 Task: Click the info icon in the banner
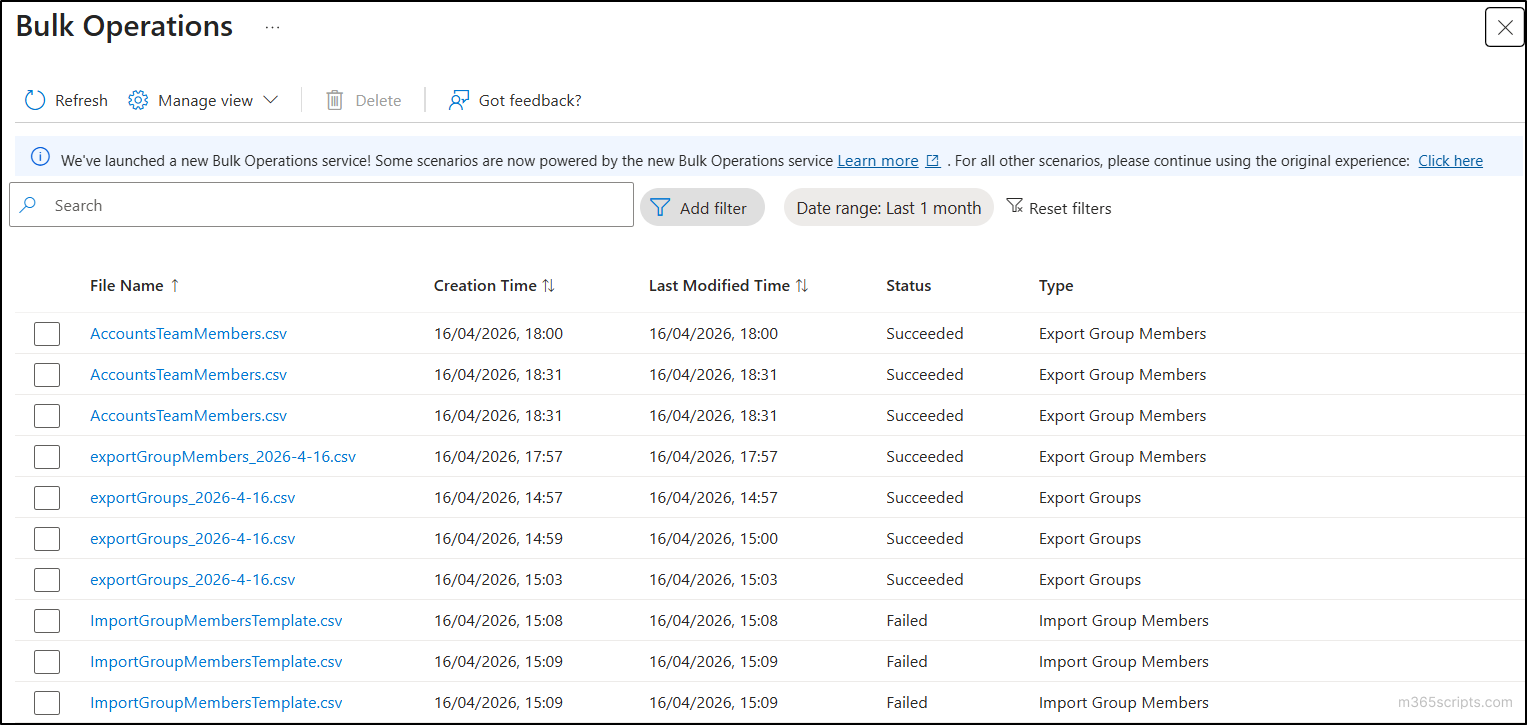coord(40,157)
